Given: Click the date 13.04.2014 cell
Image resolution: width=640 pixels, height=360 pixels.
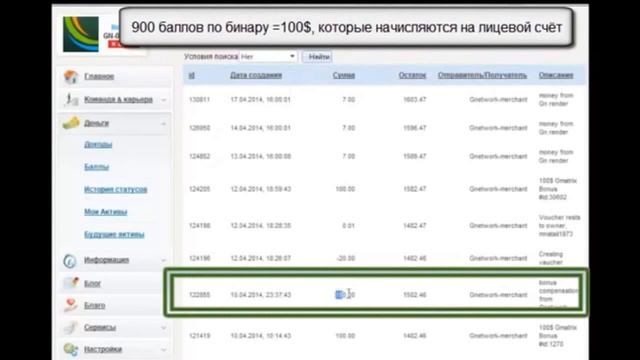Looking at the screenshot, I should pyautogui.click(x=260, y=156).
